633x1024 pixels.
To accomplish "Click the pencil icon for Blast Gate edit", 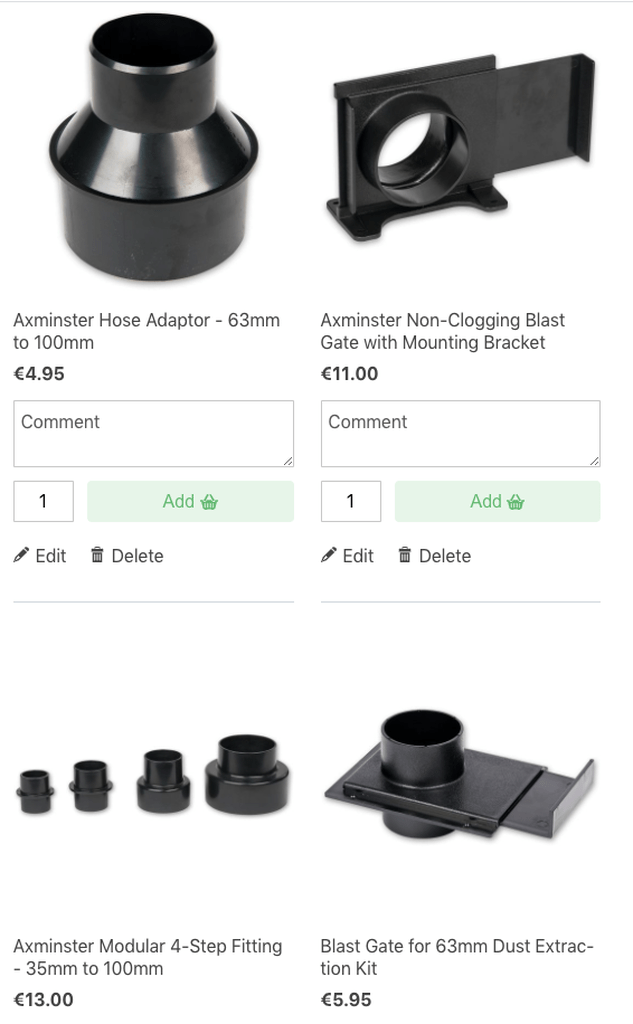I will 329,555.
